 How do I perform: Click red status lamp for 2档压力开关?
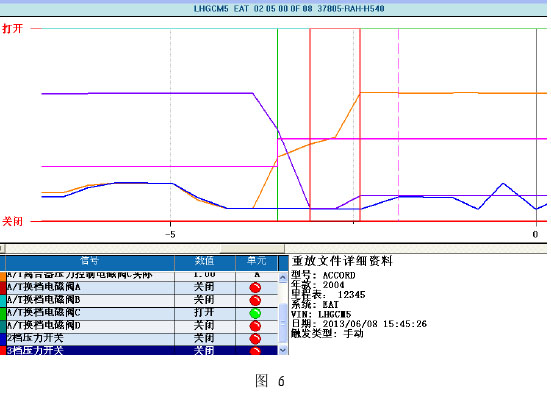[x=255, y=339]
